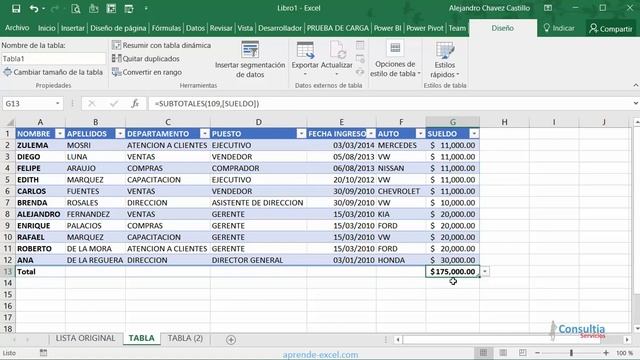Click the zoom in plus icon

point(606,353)
